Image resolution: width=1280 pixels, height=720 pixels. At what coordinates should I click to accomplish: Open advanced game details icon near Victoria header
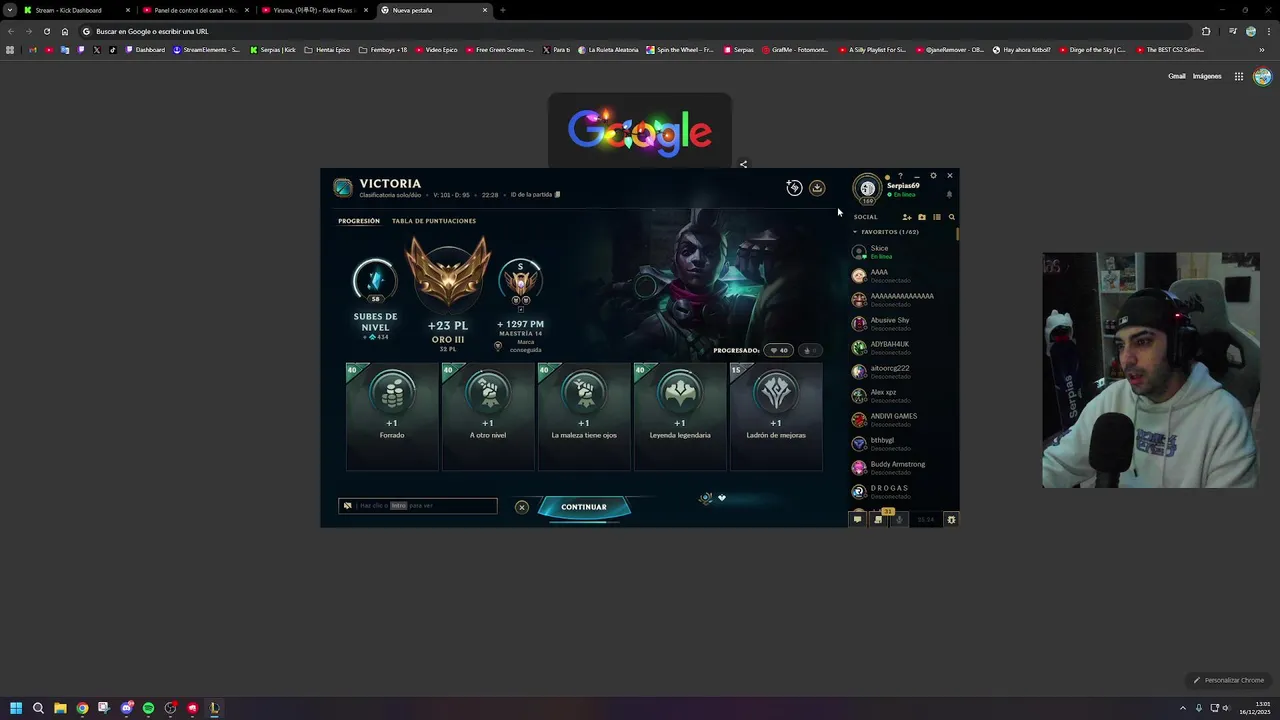[x=794, y=188]
